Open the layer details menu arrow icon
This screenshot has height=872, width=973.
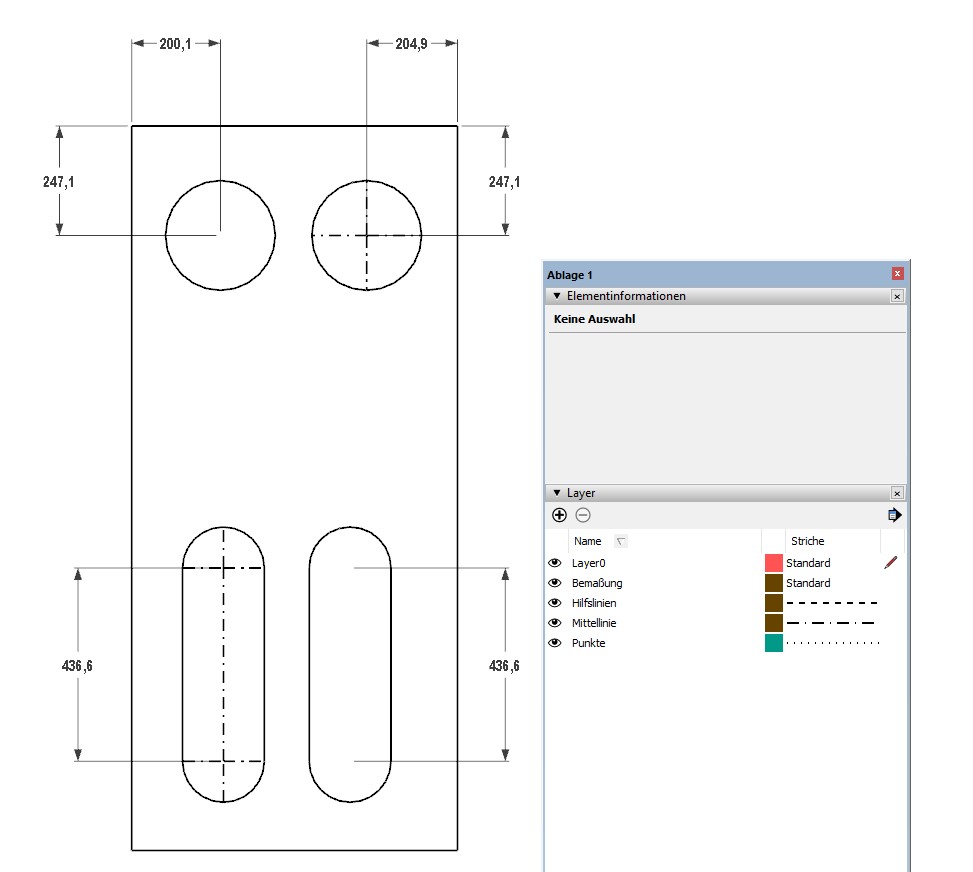click(x=894, y=515)
